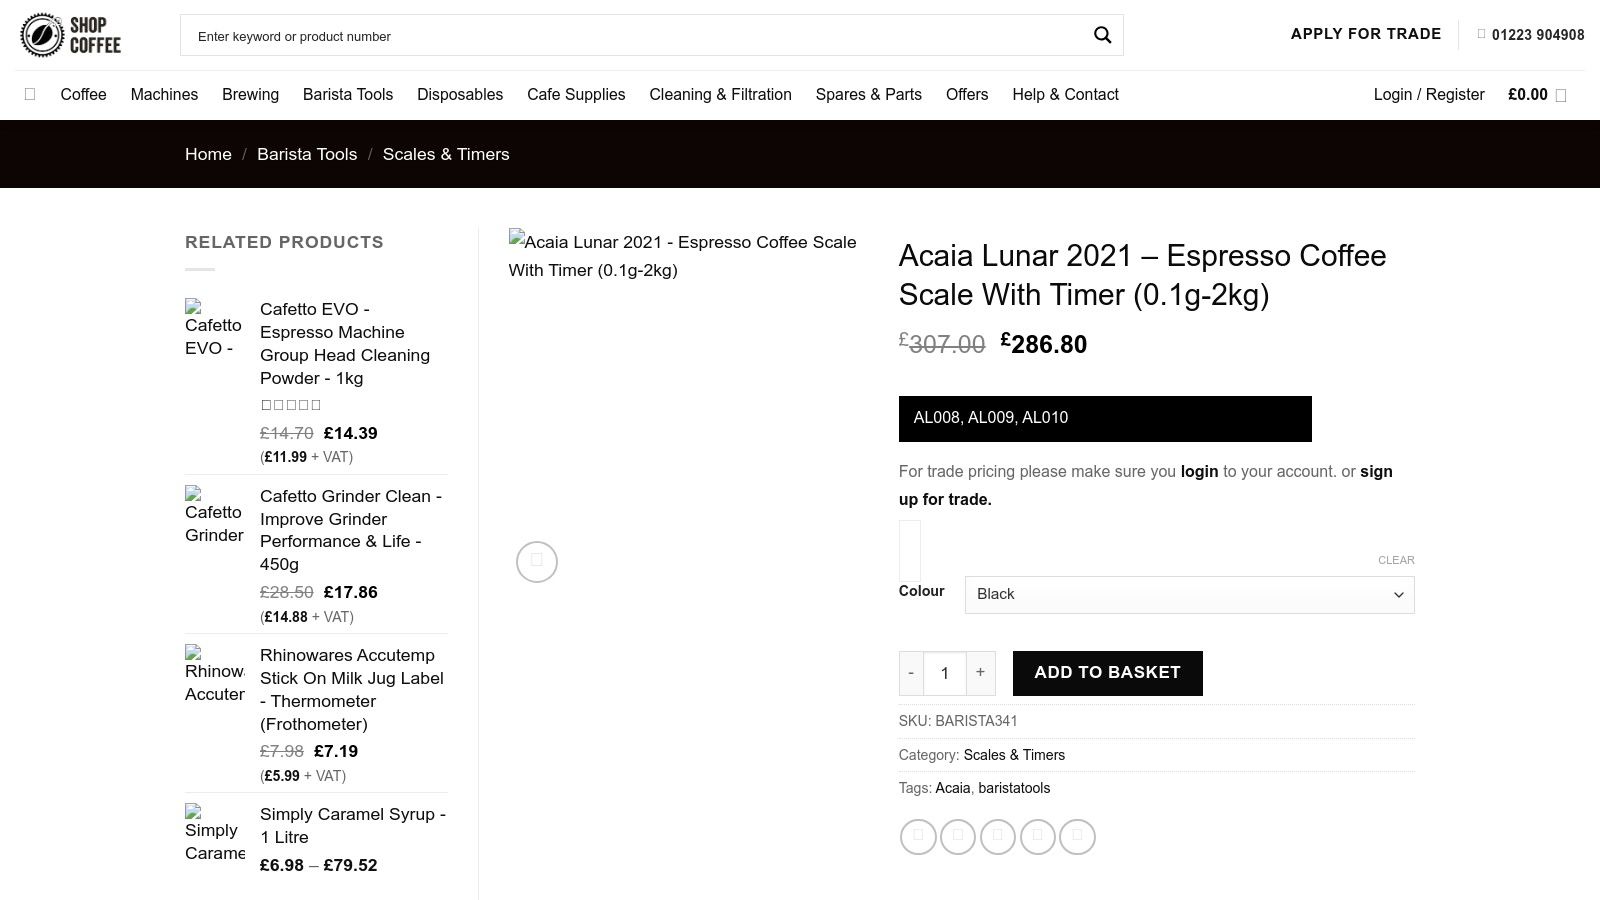Click the third social share icon
This screenshot has height=900, width=1600.
click(x=998, y=837)
